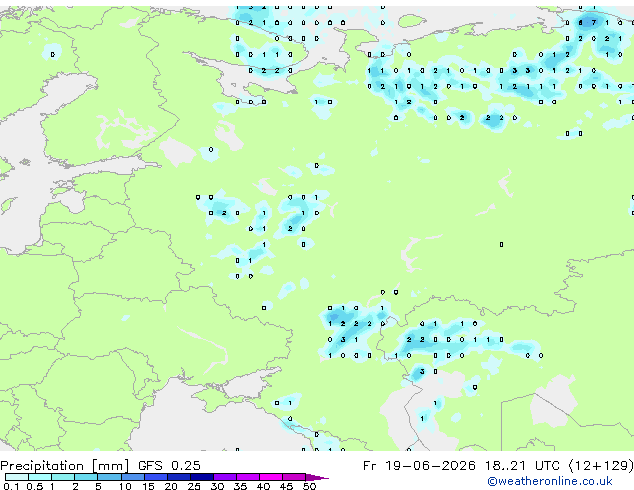Pick the 40–45 mm magenta legend swatch
634x490 pixels.
pyautogui.click(x=271, y=477)
